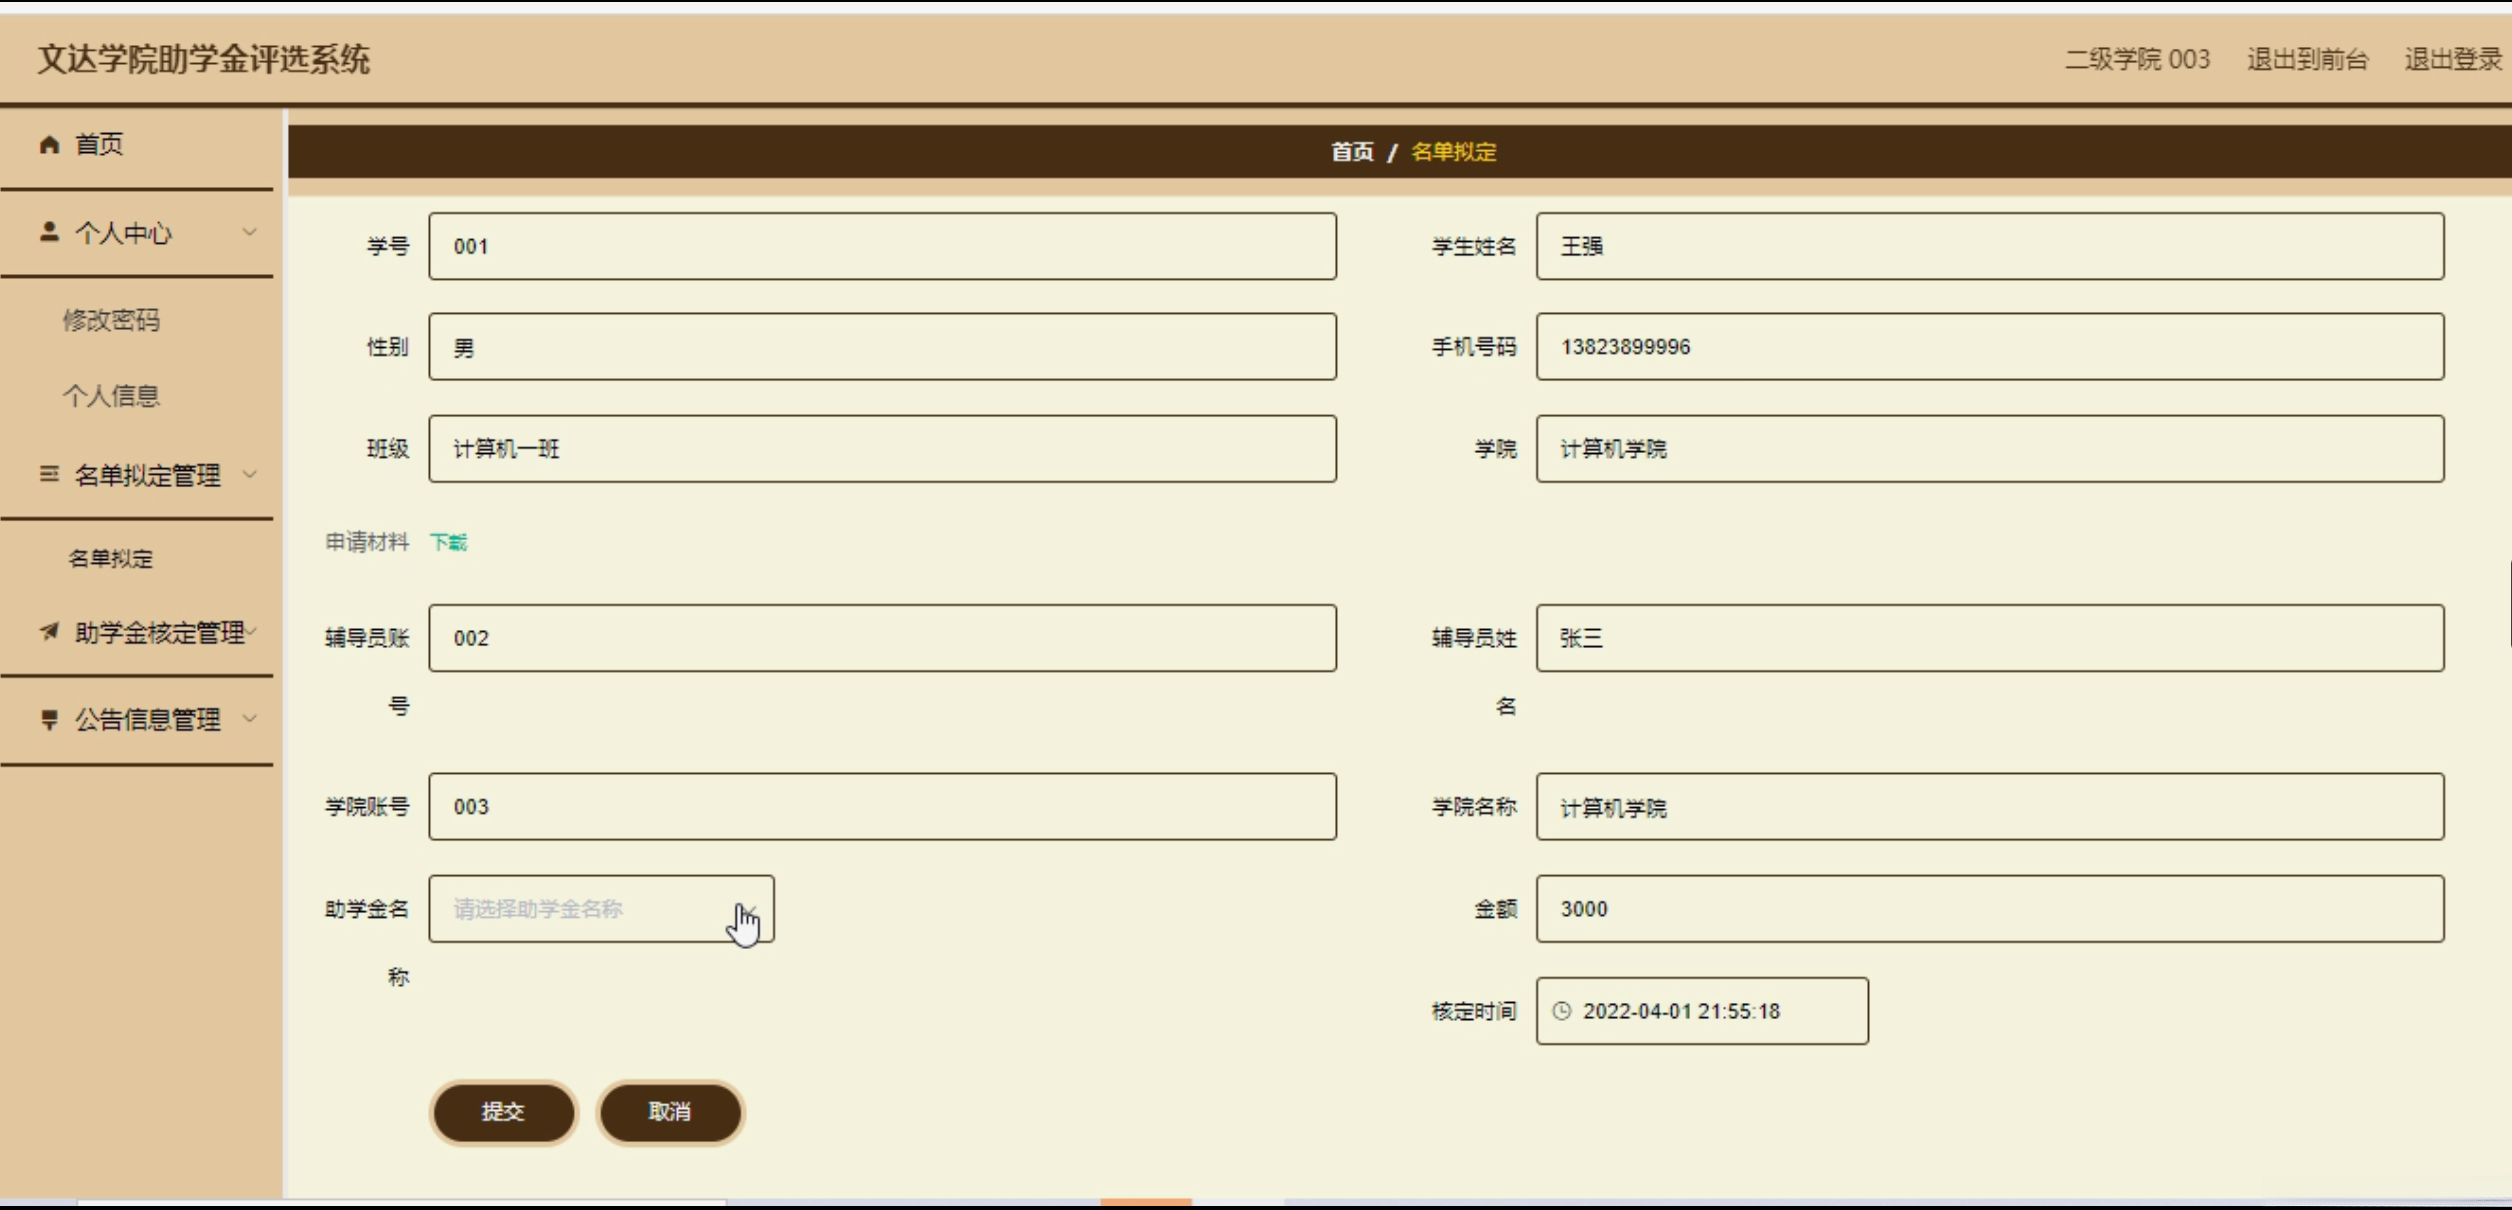Click the 首页 breadcrumb link
Viewport: 2512px width, 1210px height.
click(x=1352, y=152)
